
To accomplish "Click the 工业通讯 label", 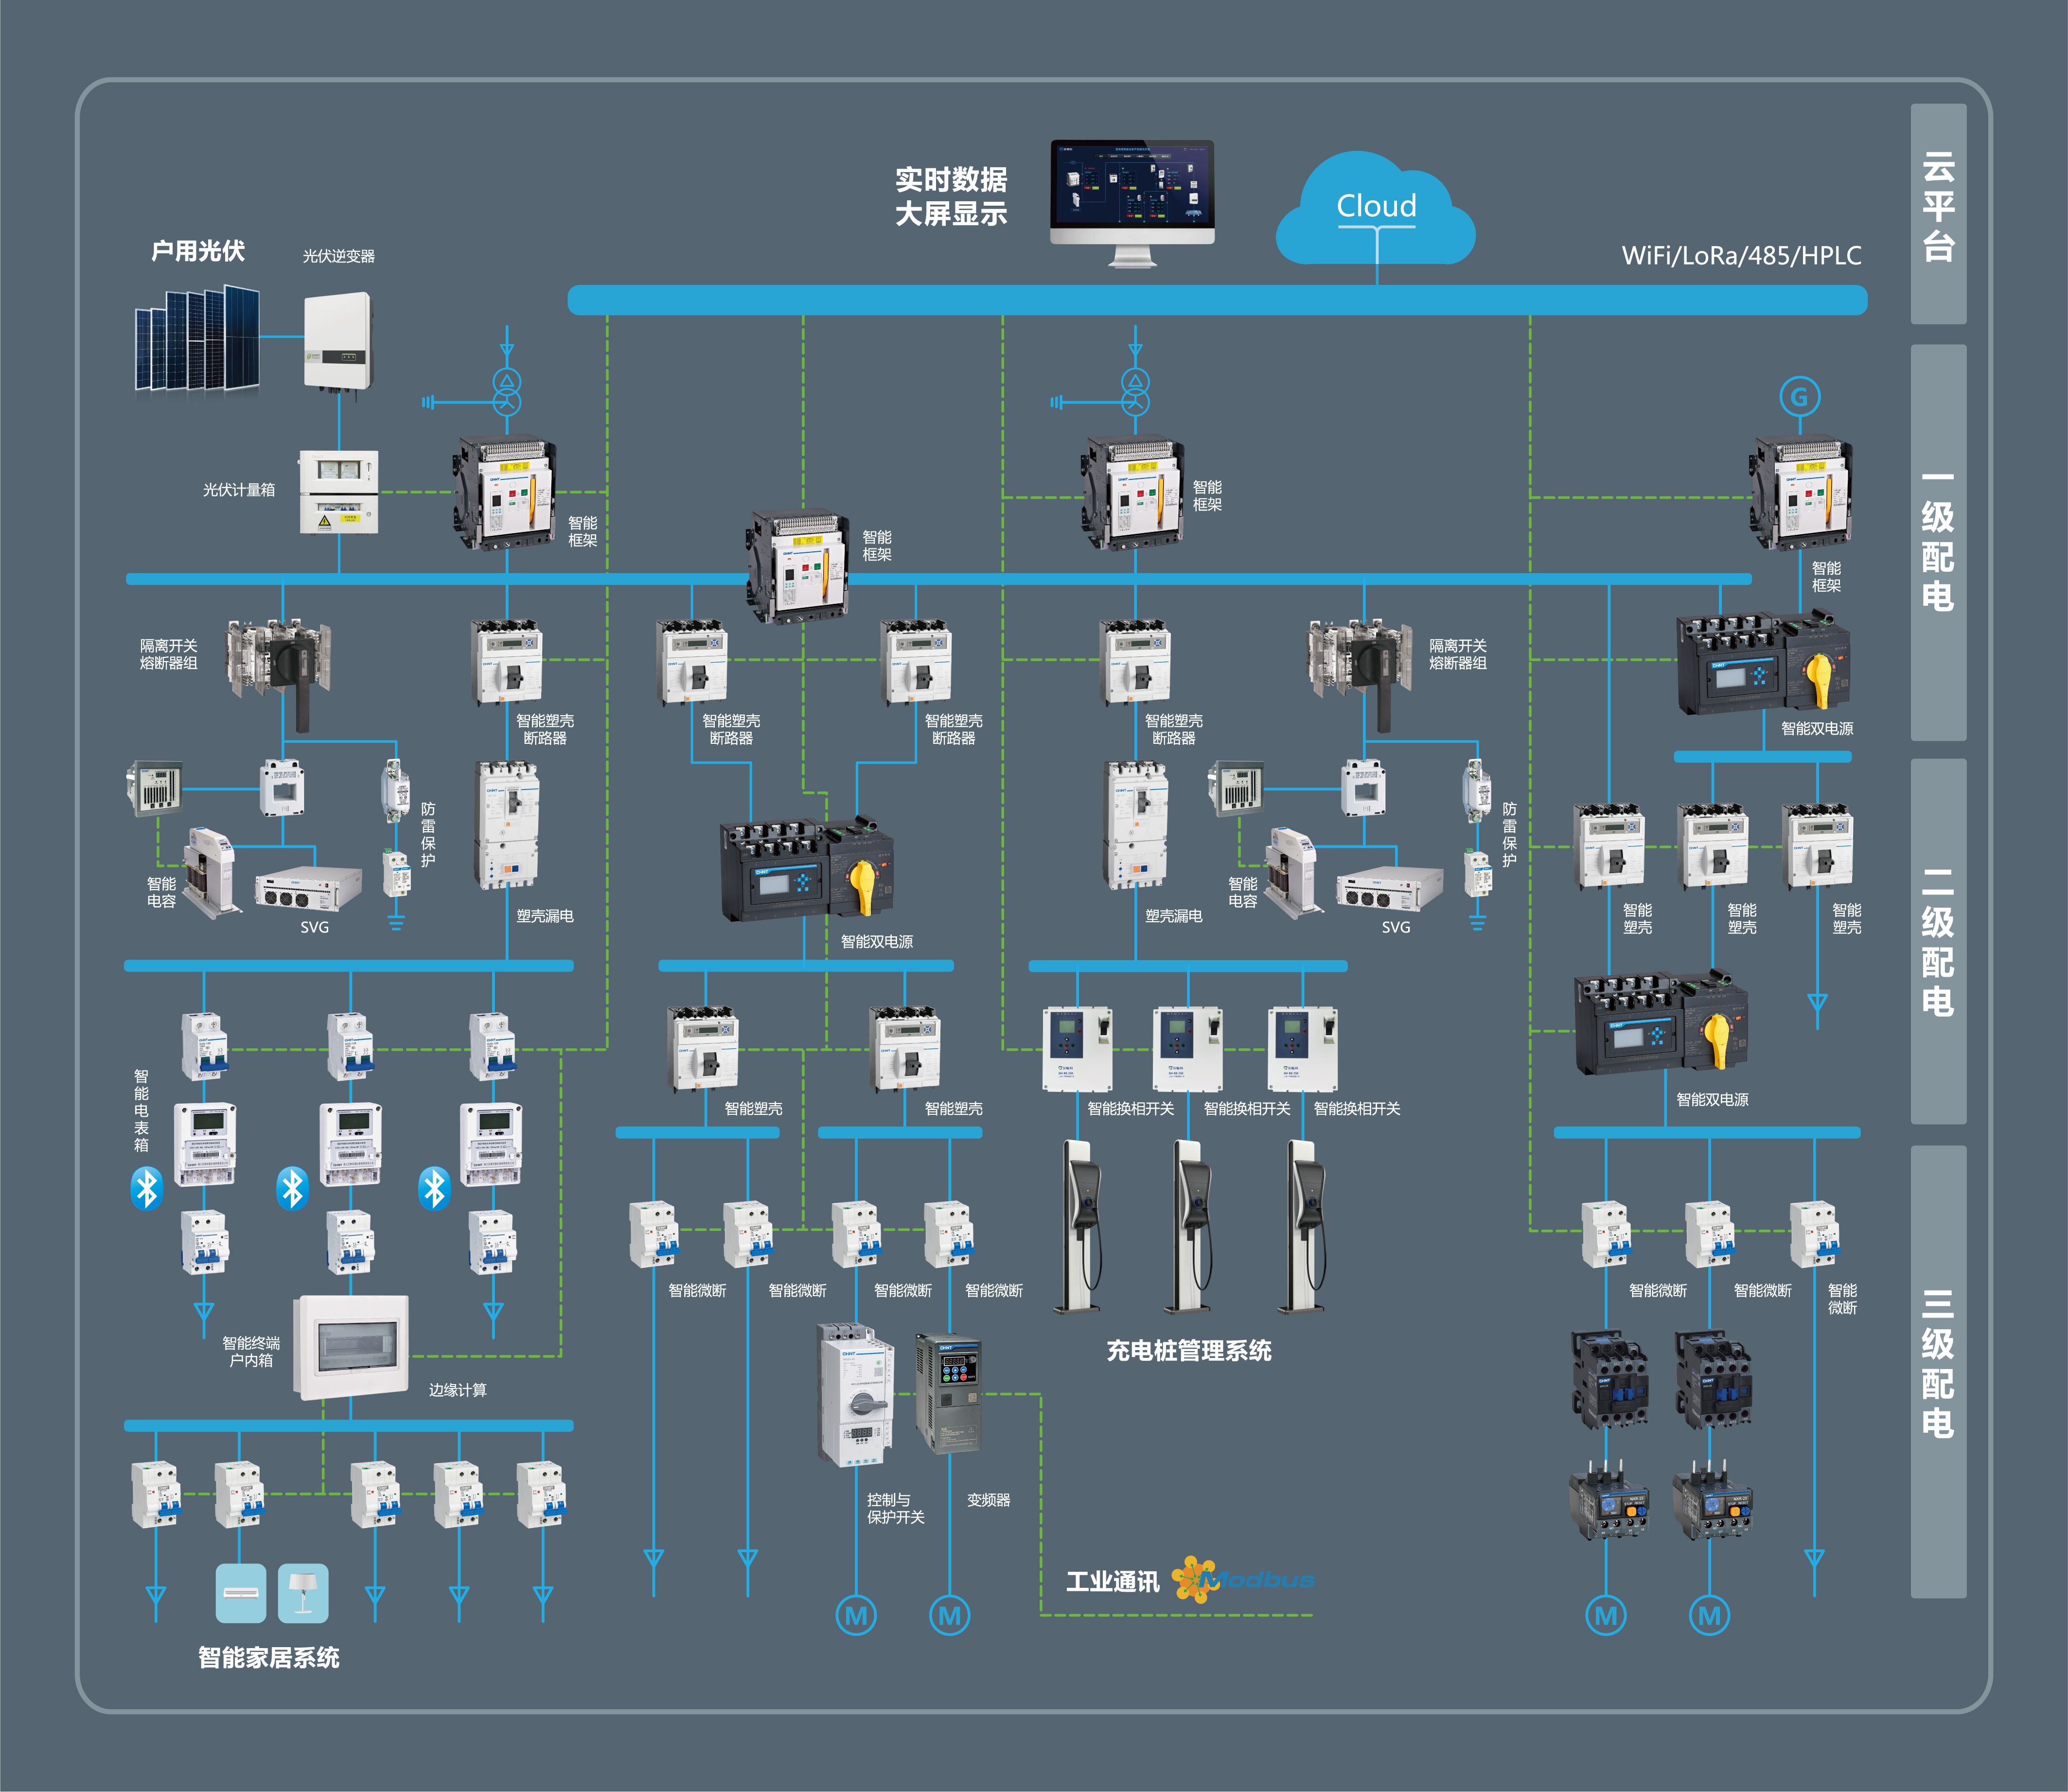I will 1112,1582.
